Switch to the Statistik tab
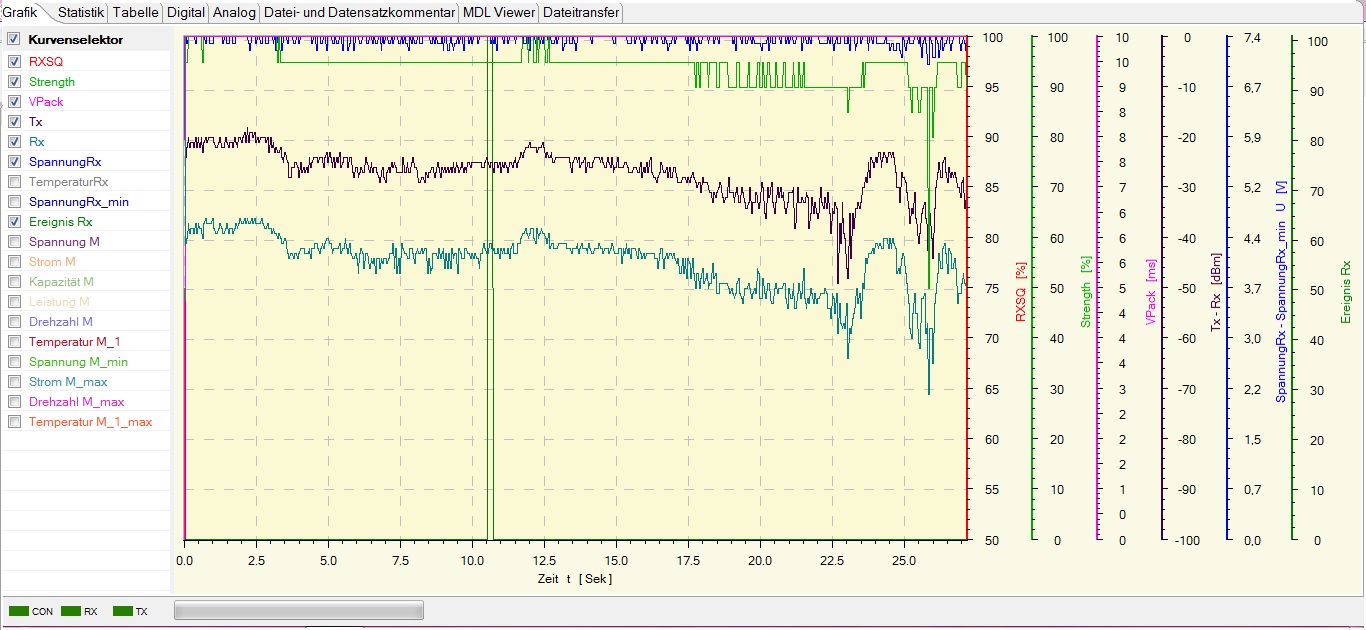Screen dimensions: 1366x630 pyautogui.click(x=80, y=13)
